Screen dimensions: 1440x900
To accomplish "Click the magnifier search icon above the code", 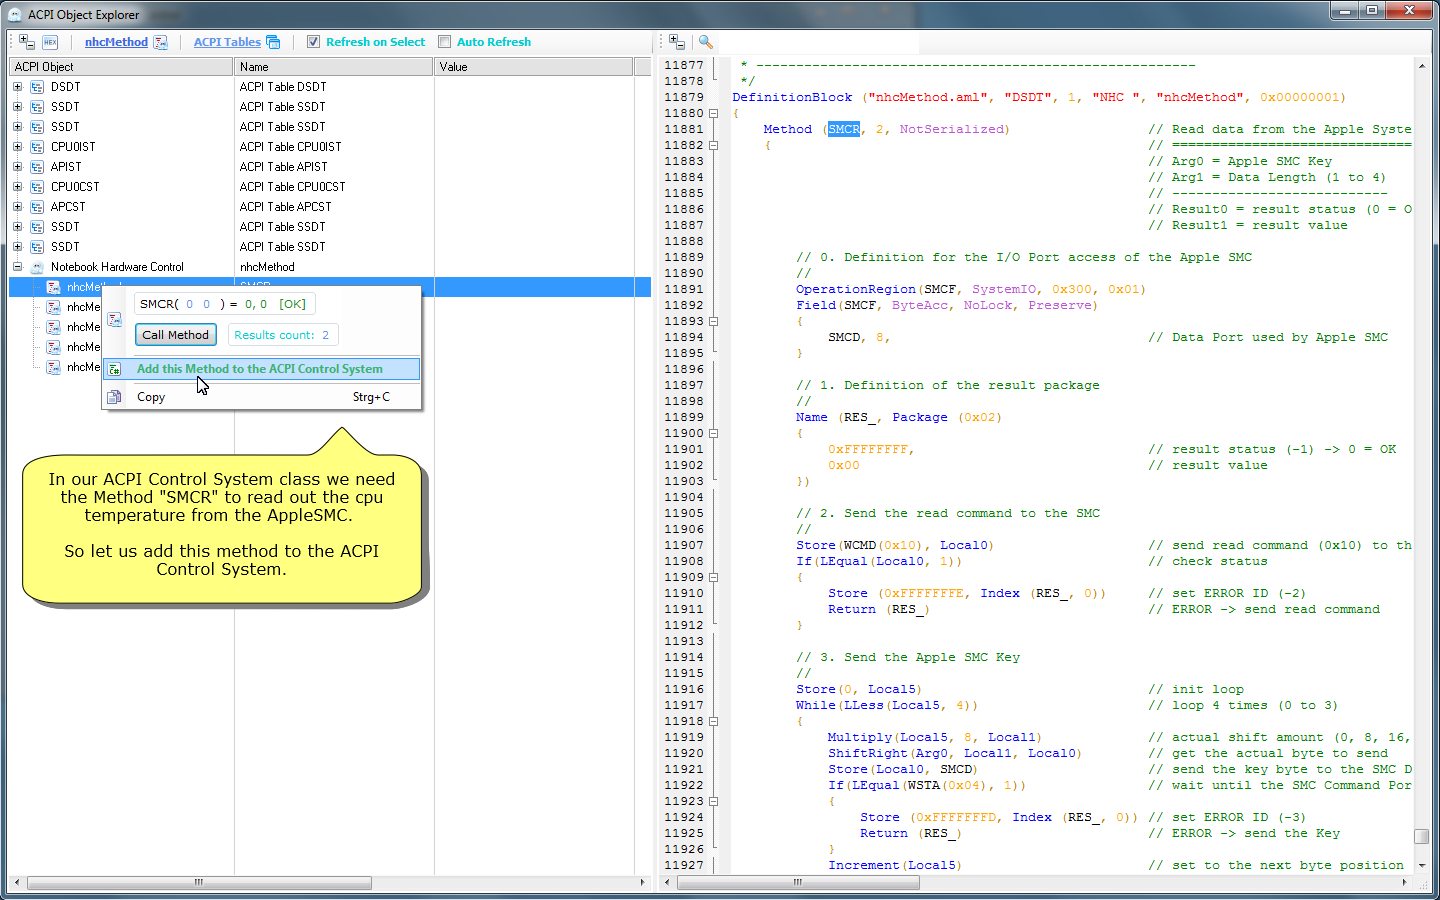I will [x=705, y=42].
